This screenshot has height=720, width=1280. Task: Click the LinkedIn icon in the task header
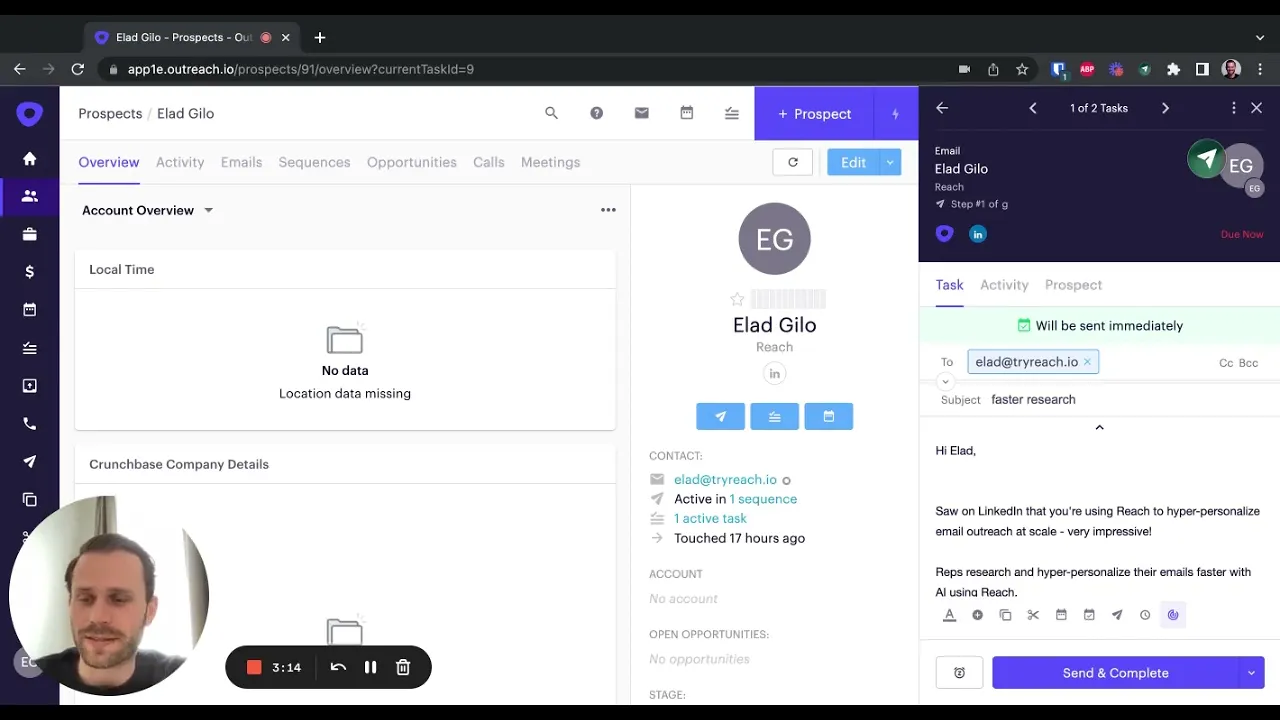(x=978, y=233)
